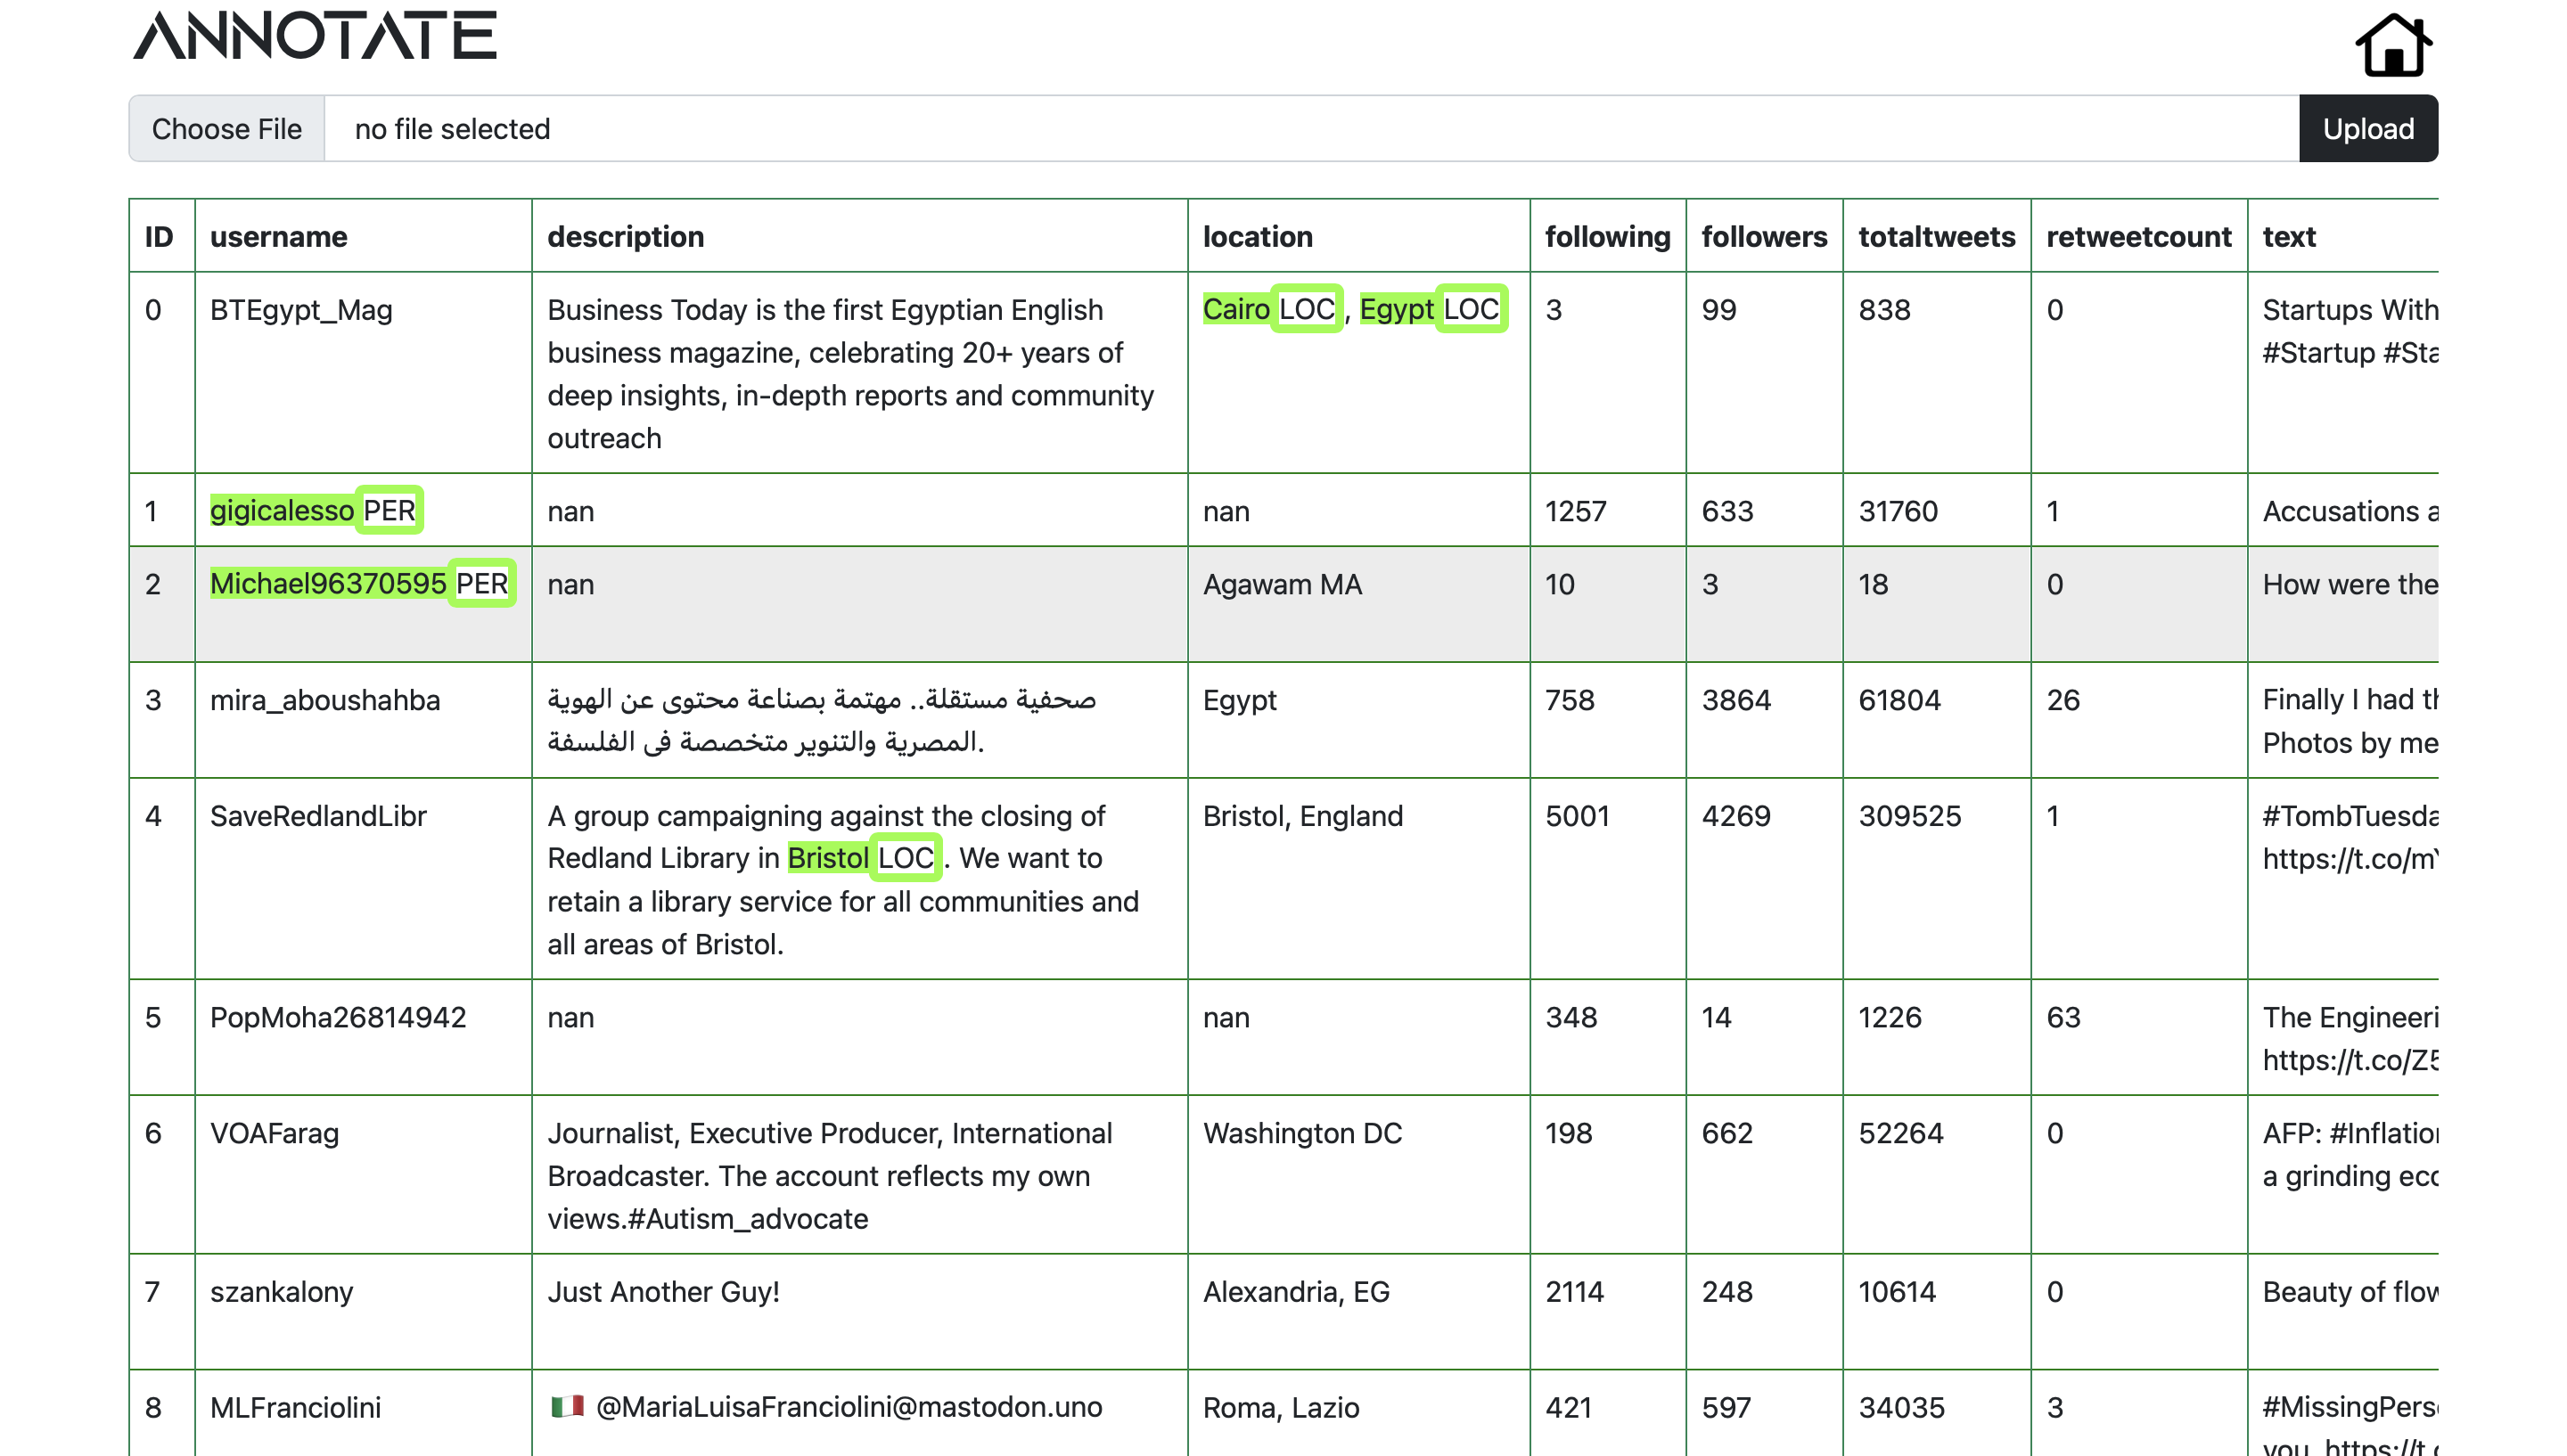Click the Upload button
The height and width of the screenshot is (1456, 2567).
pyautogui.click(x=2367, y=128)
